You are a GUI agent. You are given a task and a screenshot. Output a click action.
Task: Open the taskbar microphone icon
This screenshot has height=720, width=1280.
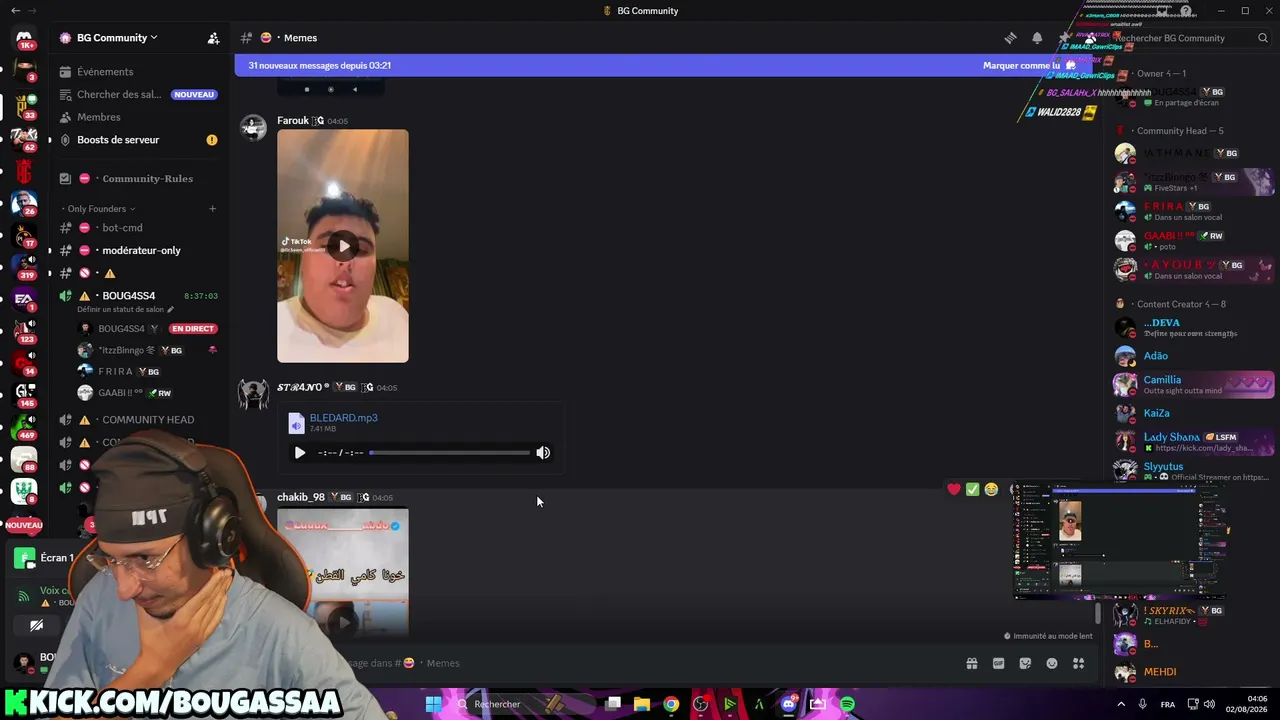coord(1142,704)
